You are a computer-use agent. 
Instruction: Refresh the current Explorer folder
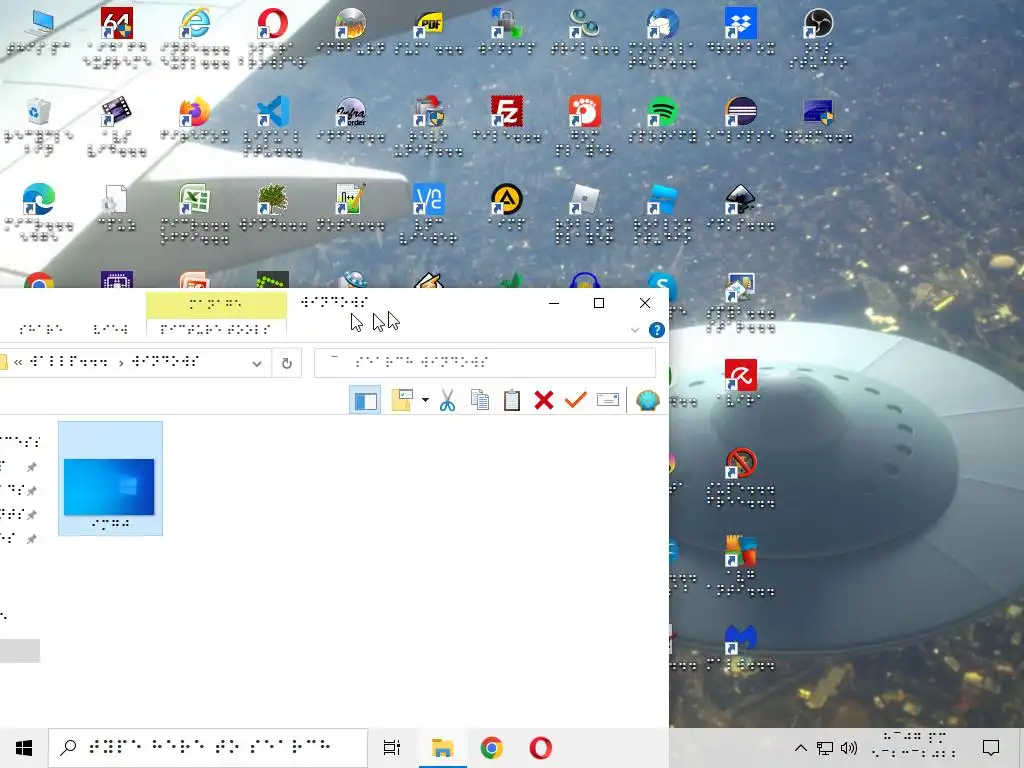pyautogui.click(x=287, y=364)
